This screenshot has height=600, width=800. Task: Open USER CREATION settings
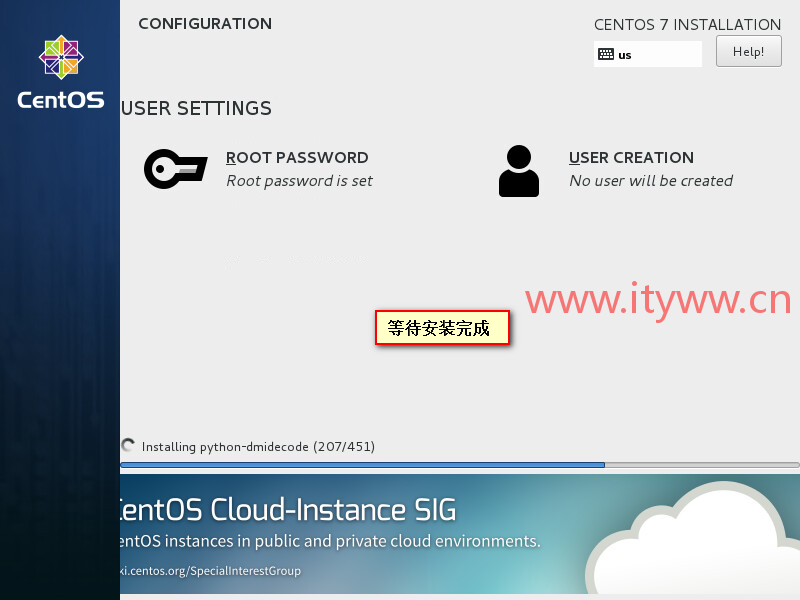[631, 158]
